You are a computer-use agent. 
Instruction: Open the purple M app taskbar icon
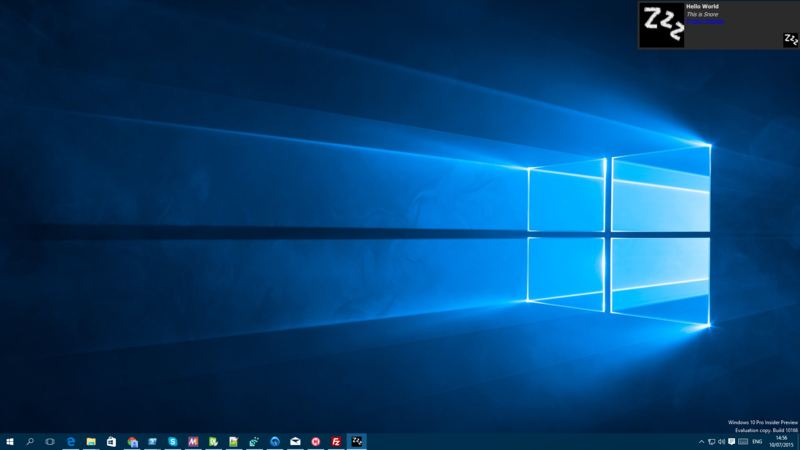point(193,442)
